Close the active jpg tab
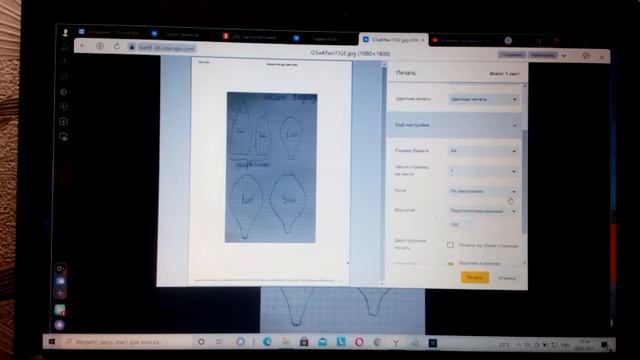 [422, 40]
